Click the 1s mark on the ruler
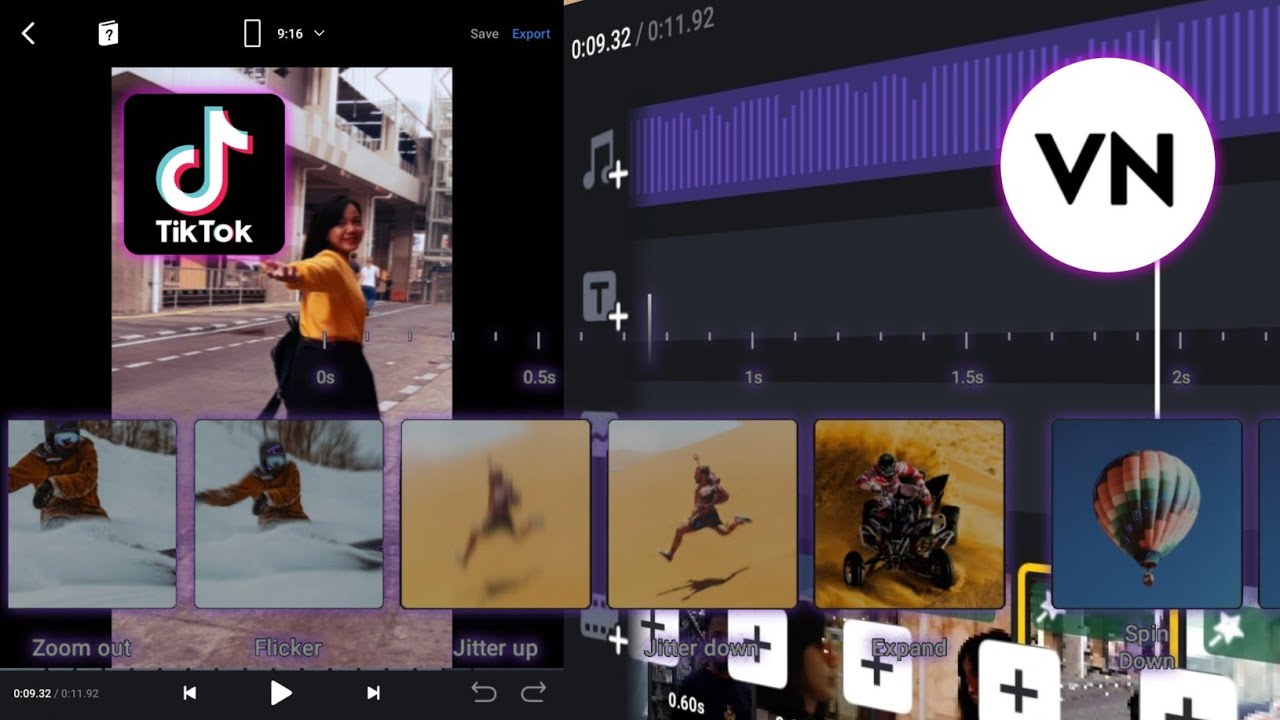 point(753,378)
